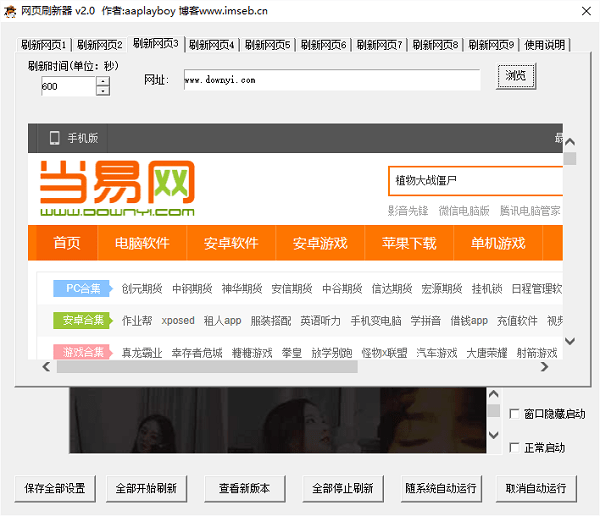Open the 刷新网页6 tab
This screenshot has width=600, height=516.
pos(323,45)
